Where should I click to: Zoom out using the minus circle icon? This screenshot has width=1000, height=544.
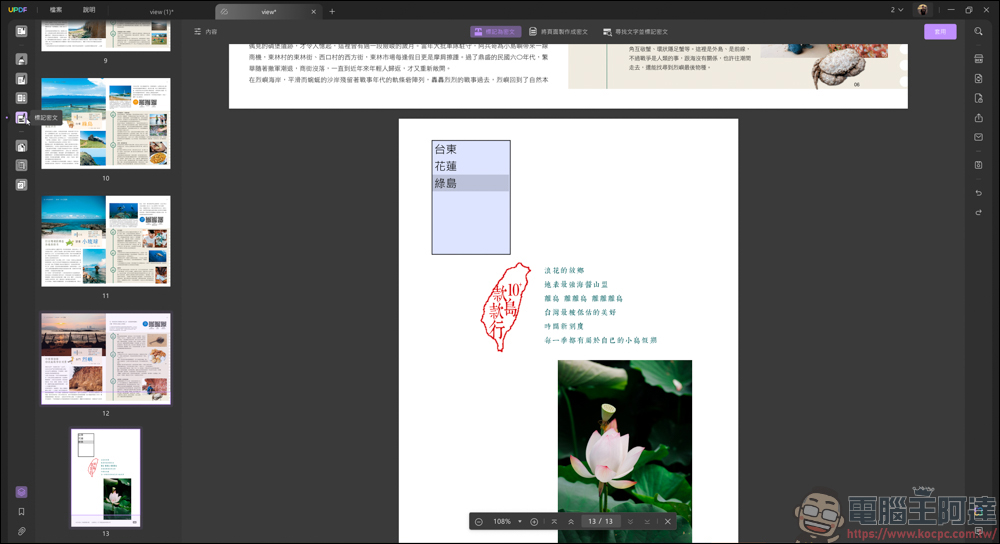(x=478, y=522)
